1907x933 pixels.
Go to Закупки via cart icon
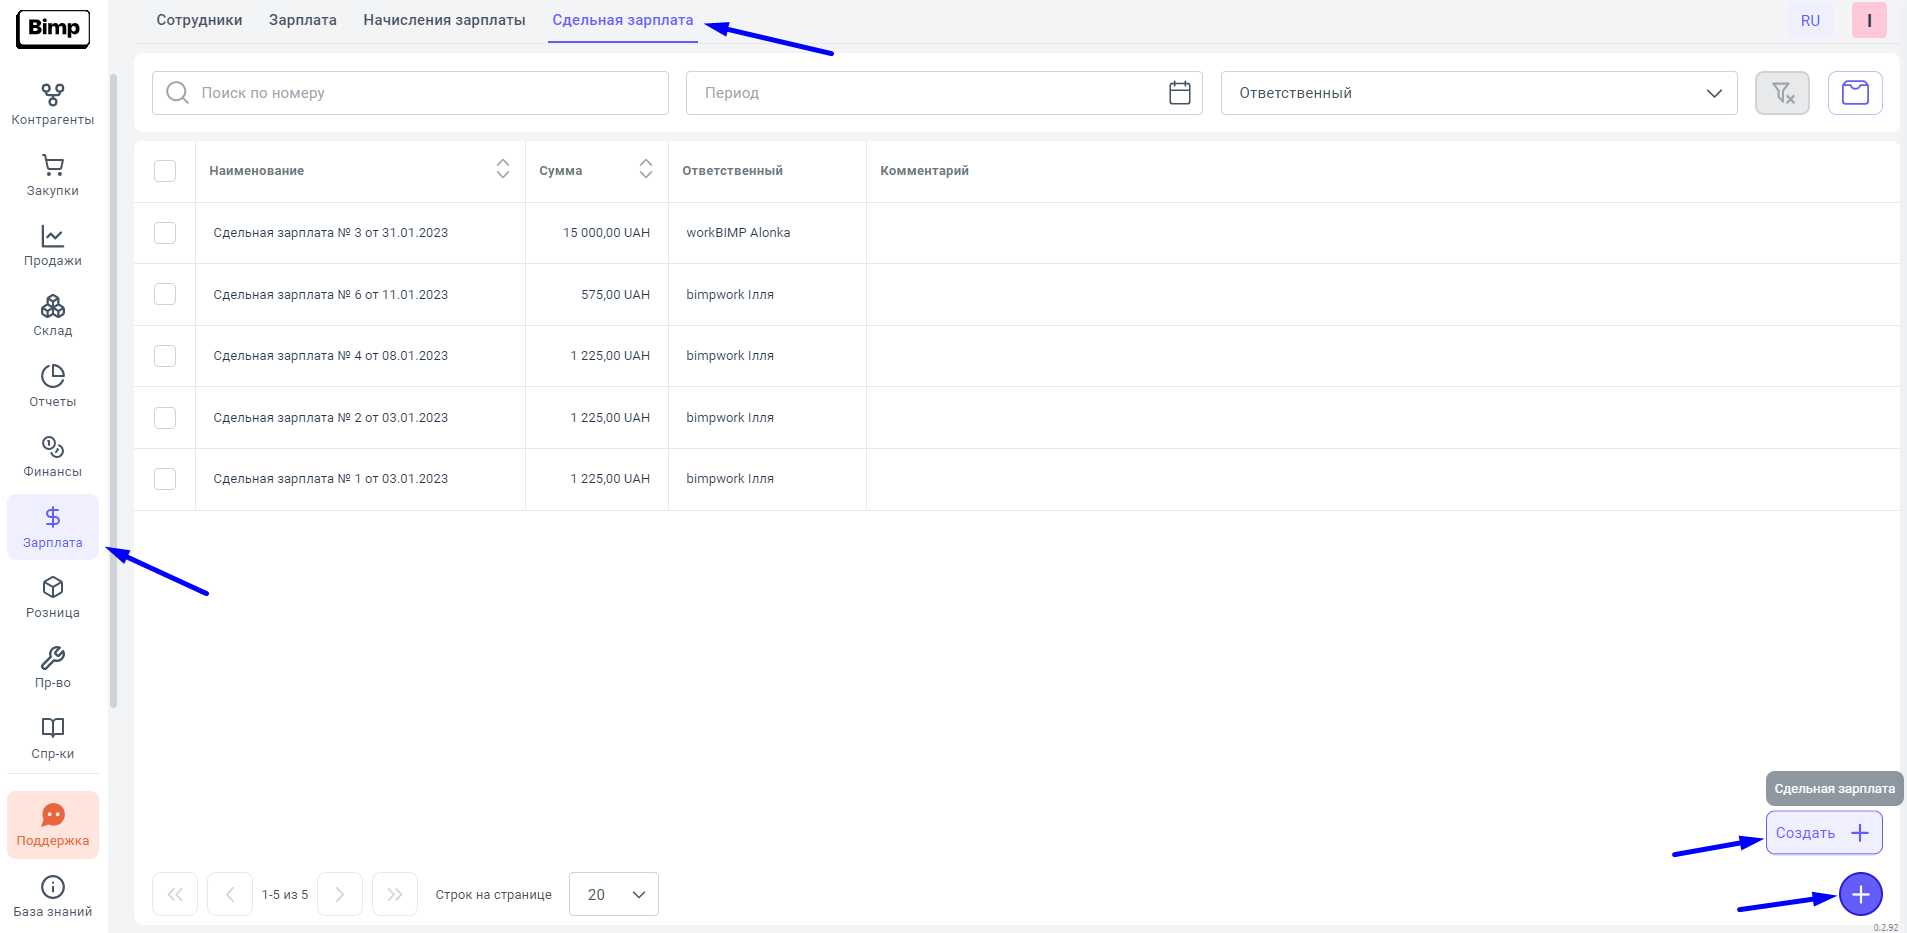(x=52, y=175)
